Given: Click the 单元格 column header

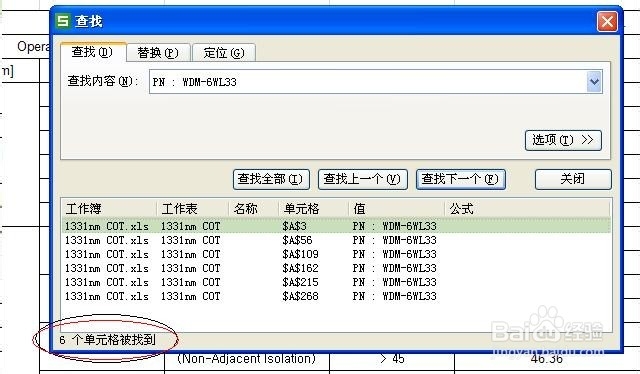Looking at the screenshot, I should pos(313,209).
